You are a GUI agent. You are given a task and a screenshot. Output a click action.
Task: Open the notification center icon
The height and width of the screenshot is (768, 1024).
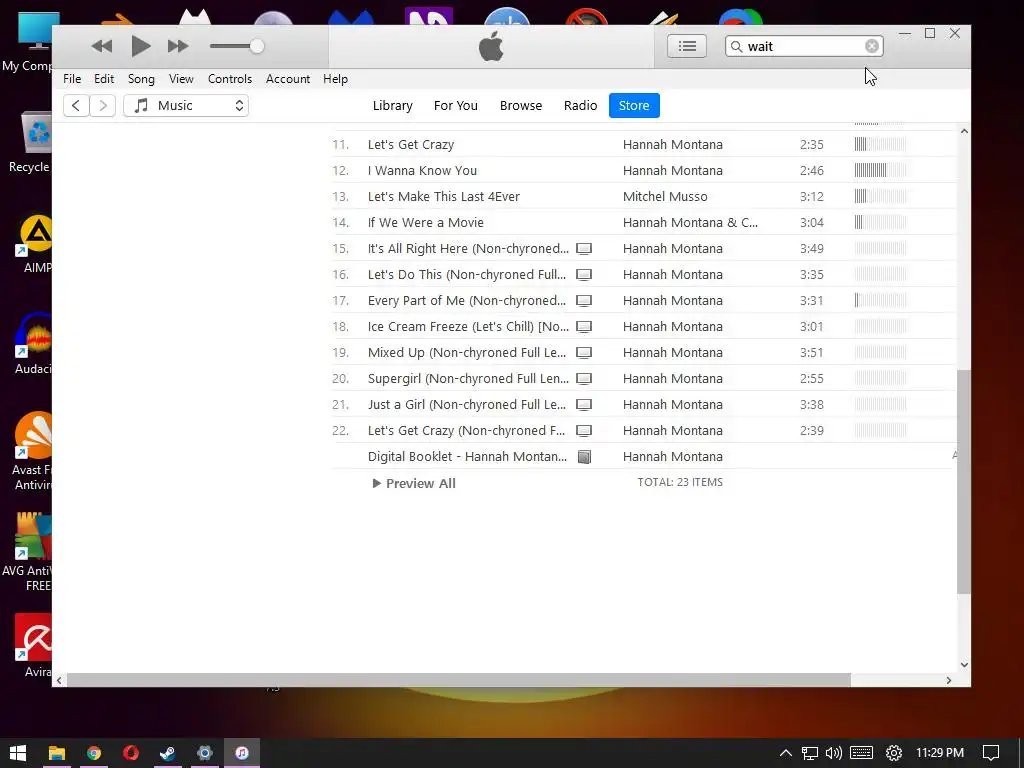point(991,753)
